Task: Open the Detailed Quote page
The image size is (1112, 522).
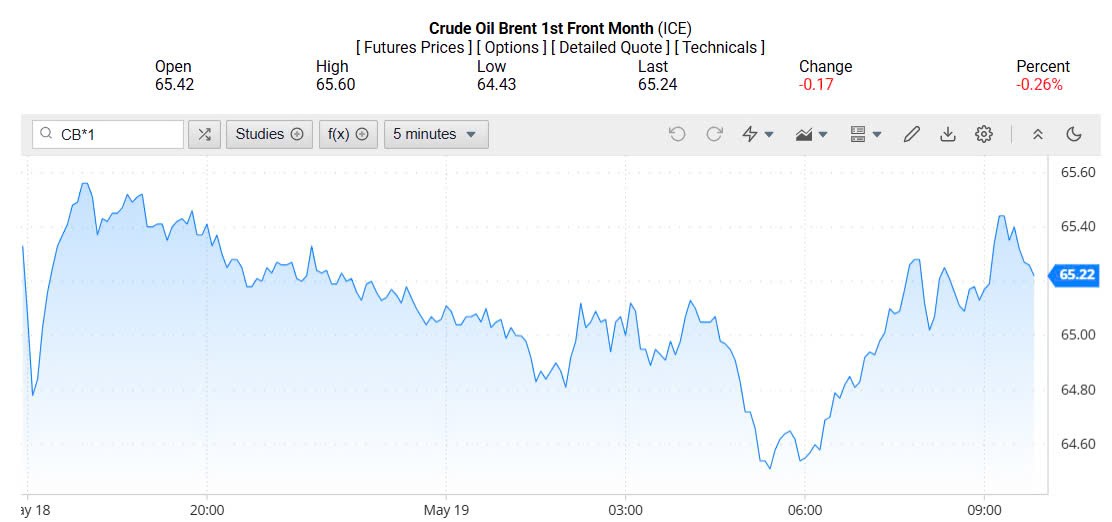Action: point(611,47)
